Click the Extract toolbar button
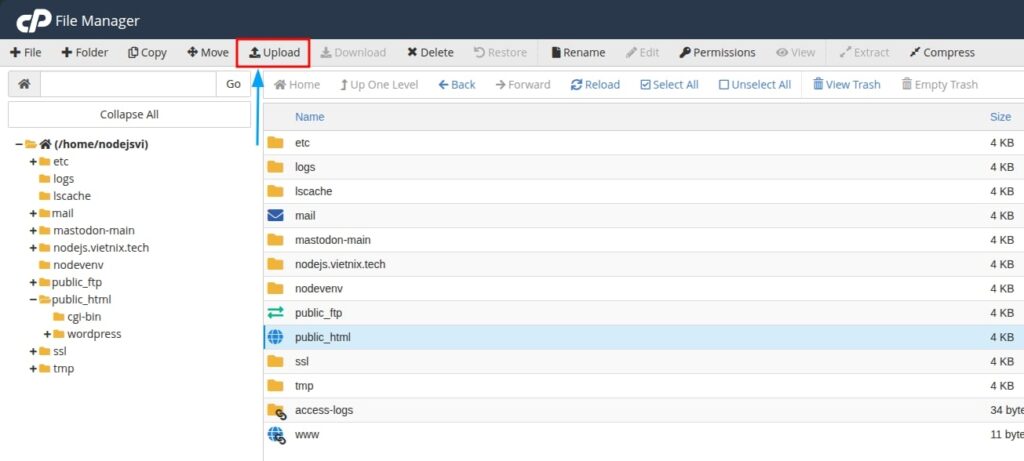Image resolution: width=1024 pixels, height=461 pixels. click(x=864, y=53)
